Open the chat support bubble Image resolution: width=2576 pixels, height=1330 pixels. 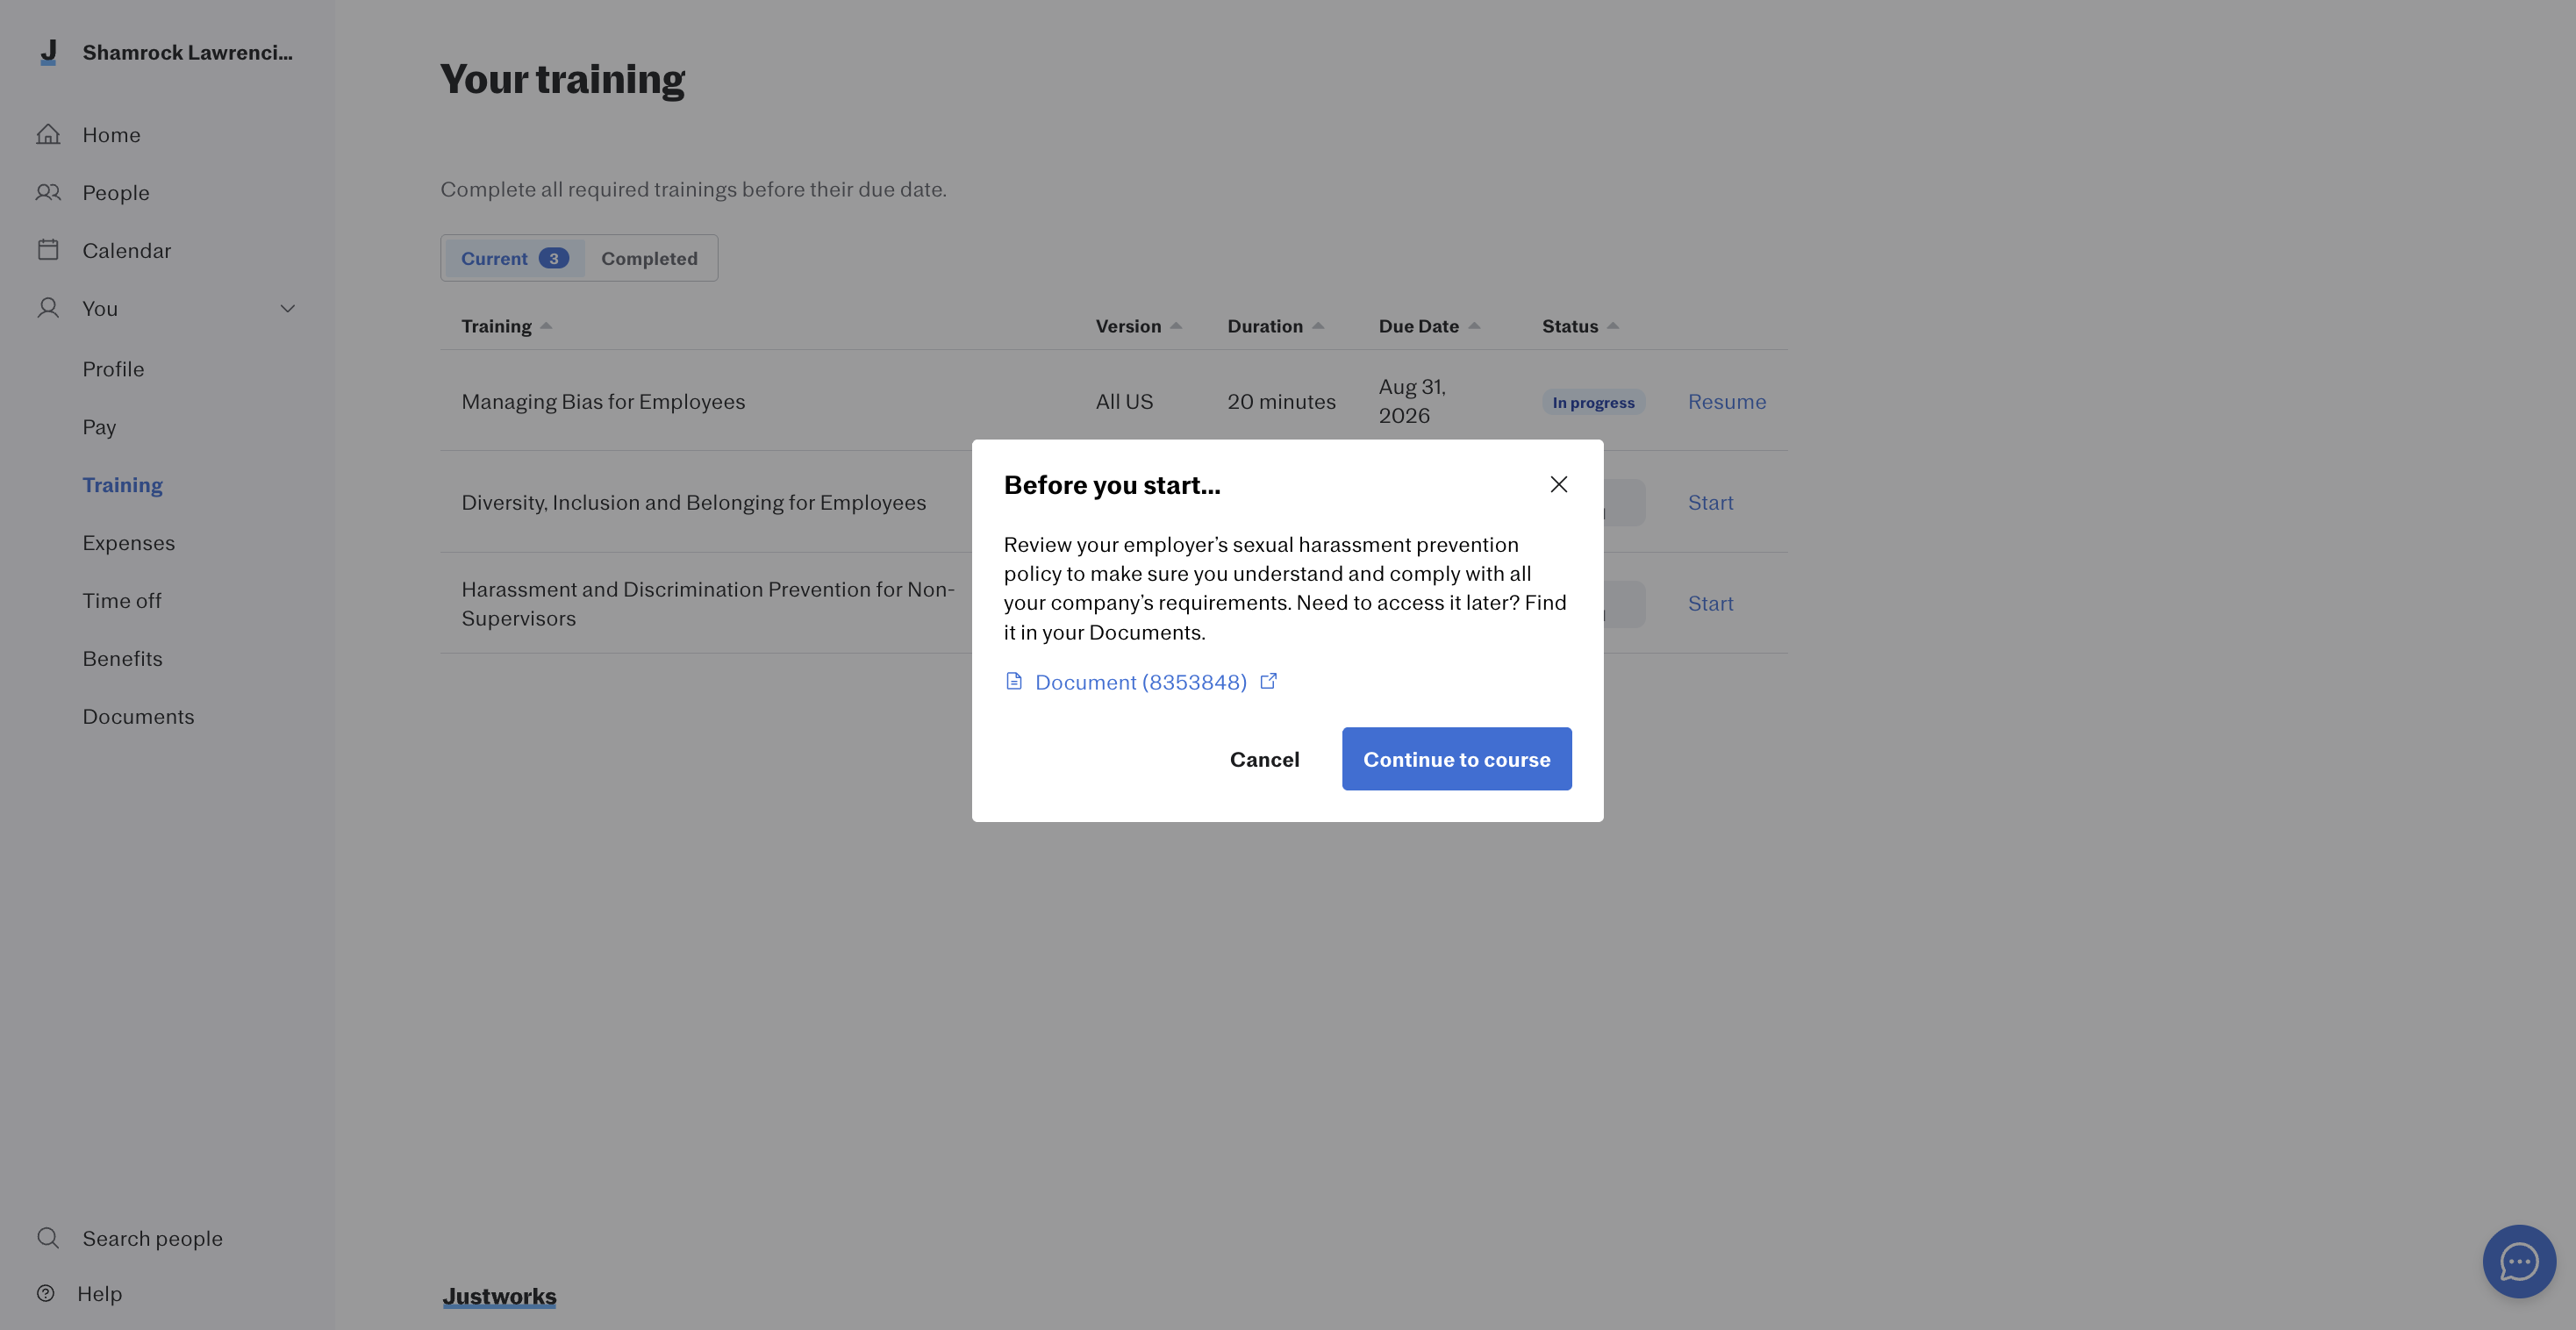[x=2519, y=1261]
